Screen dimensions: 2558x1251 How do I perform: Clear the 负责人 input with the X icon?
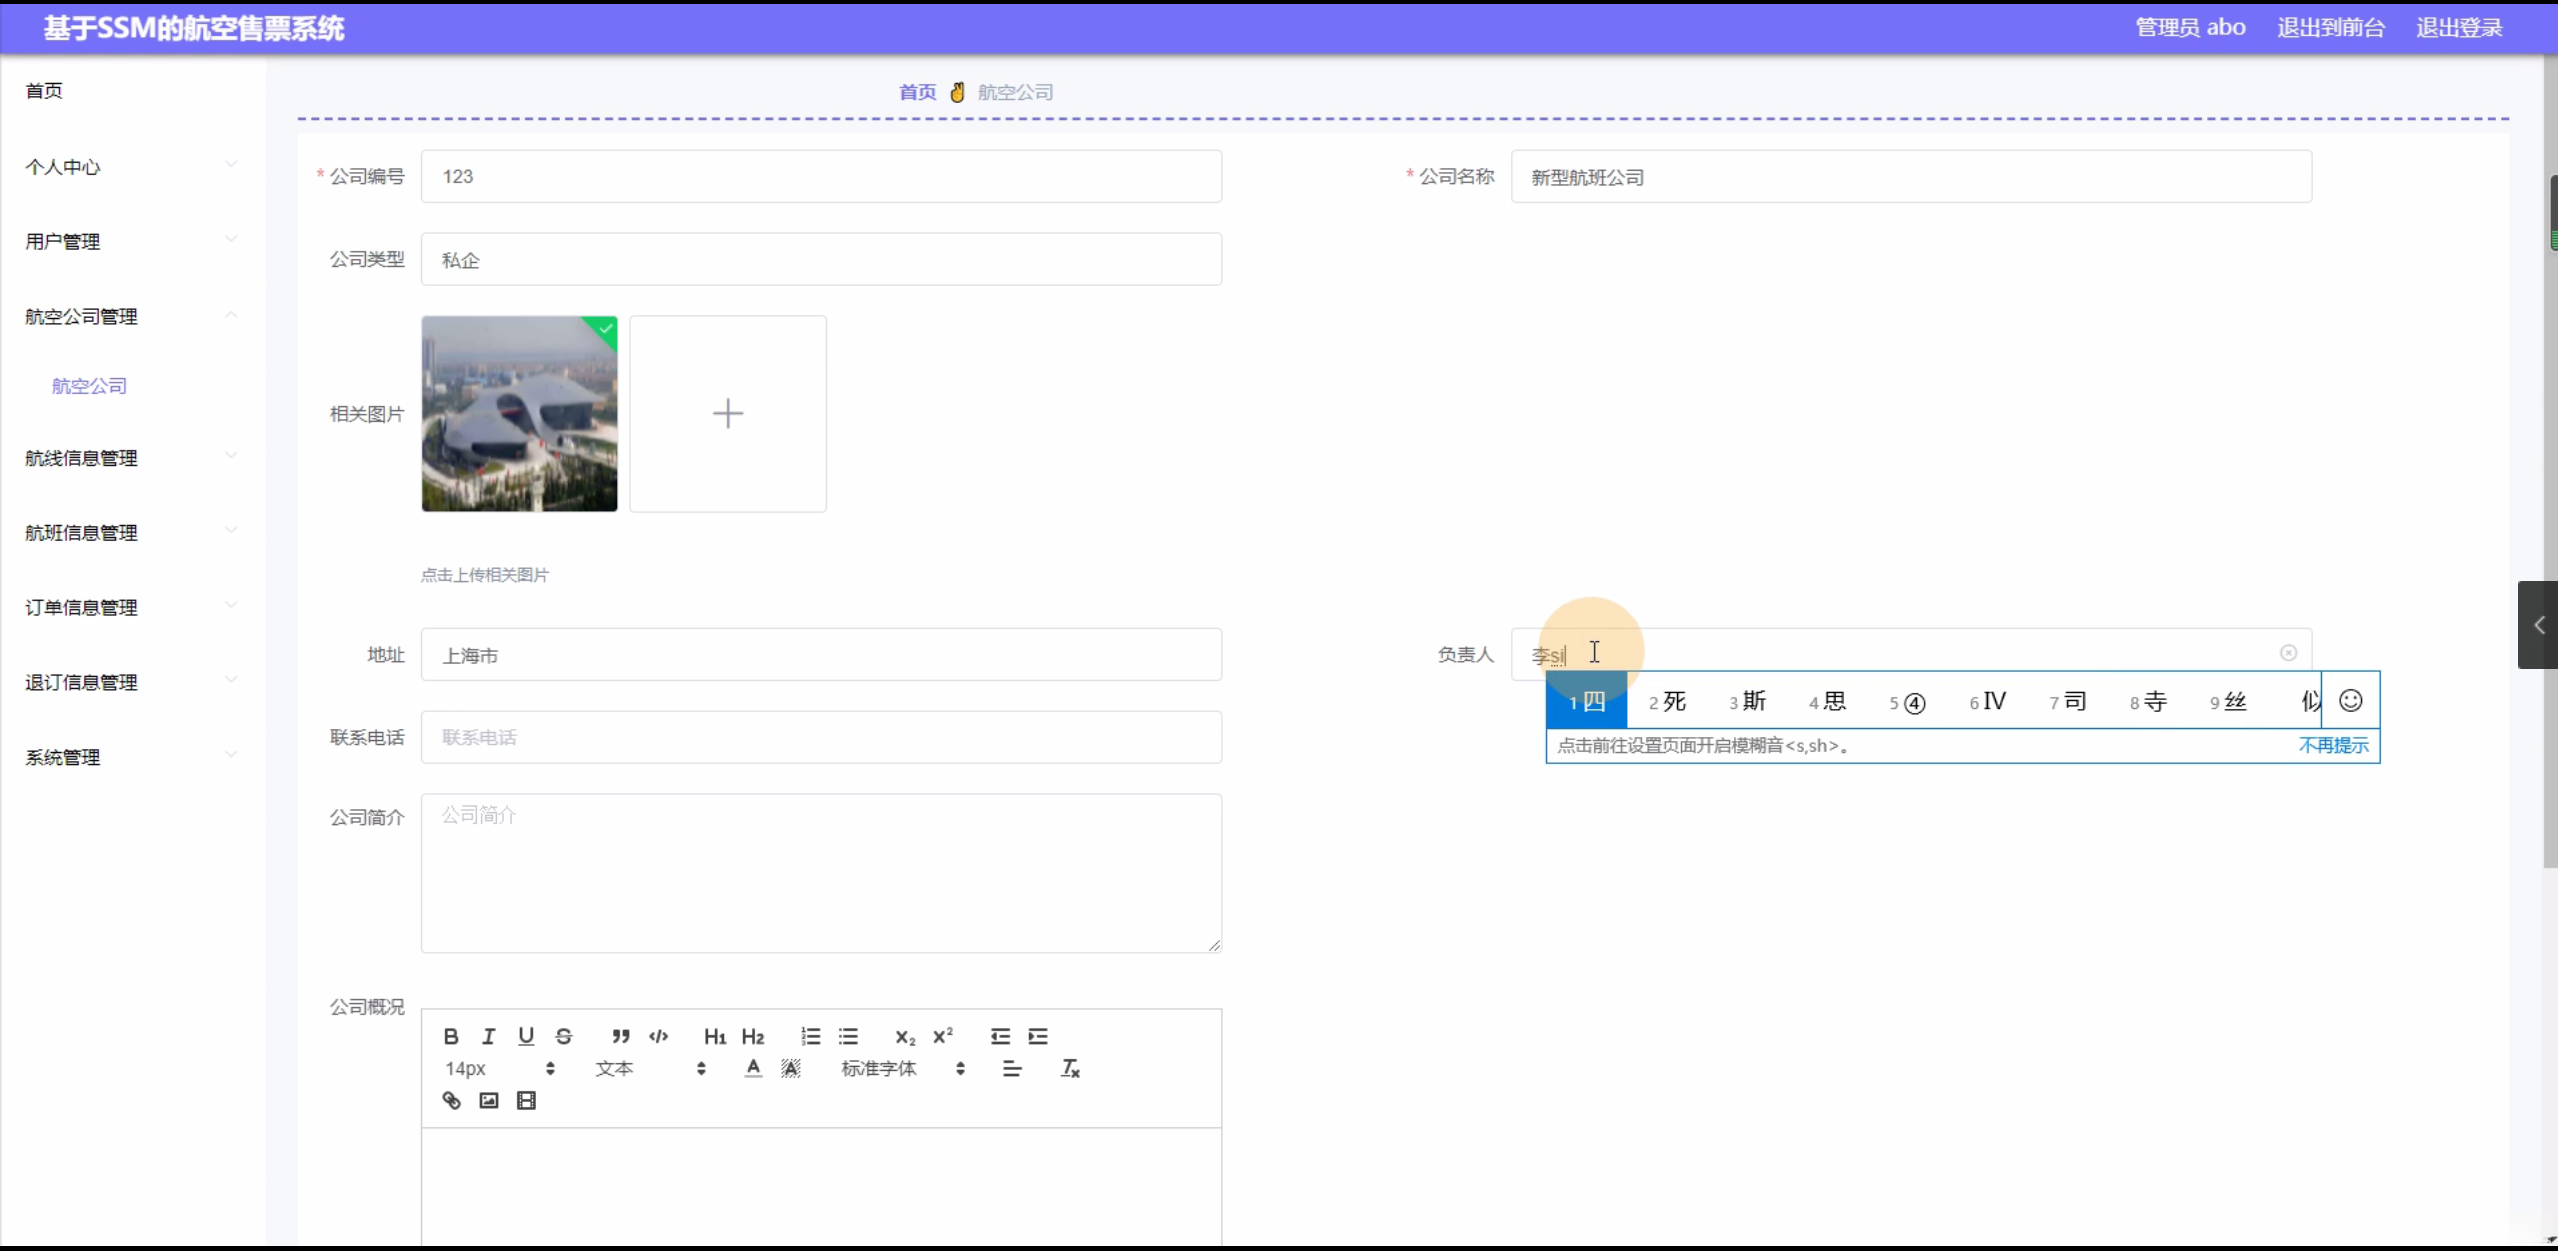point(2288,653)
